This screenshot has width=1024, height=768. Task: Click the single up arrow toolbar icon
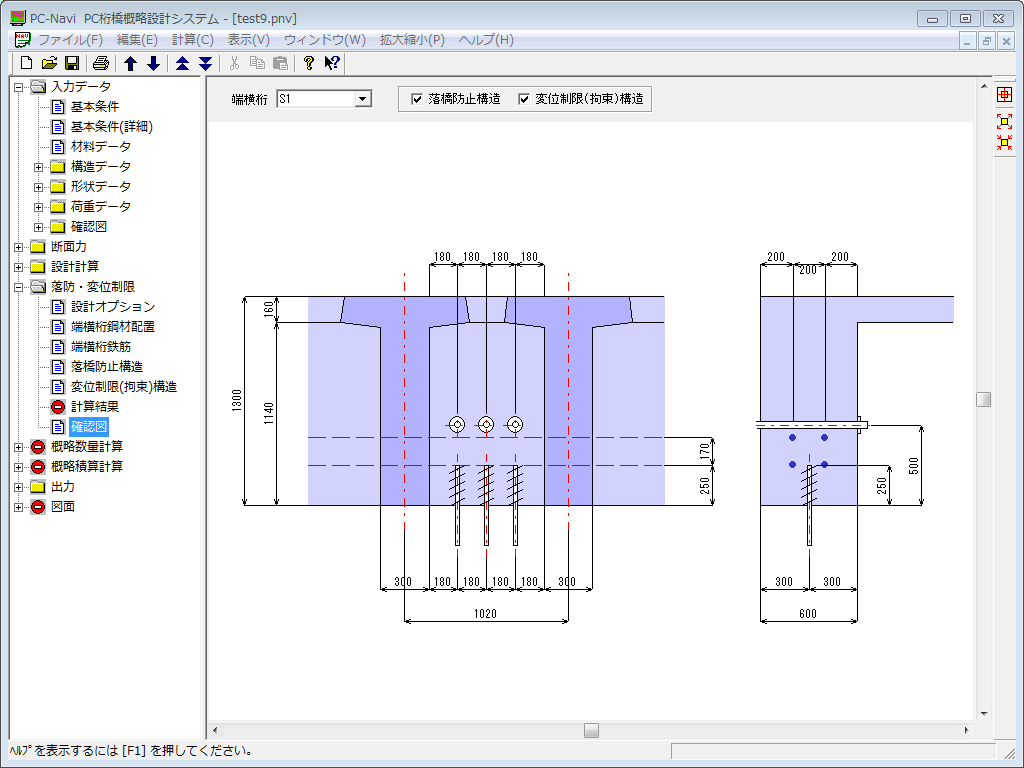pyautogui.click(x=130, y=63)
